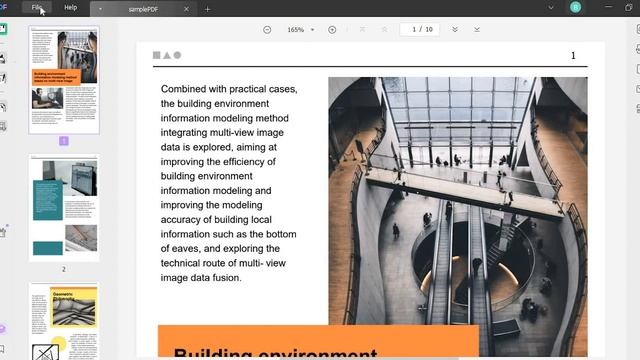The height and width of the screenshot is (360, 640).
Task: Open the Help menu
Action: point(70,7)
